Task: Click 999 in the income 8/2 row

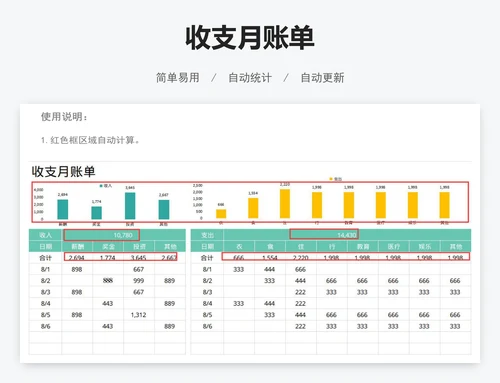Action: coord(139,280)
